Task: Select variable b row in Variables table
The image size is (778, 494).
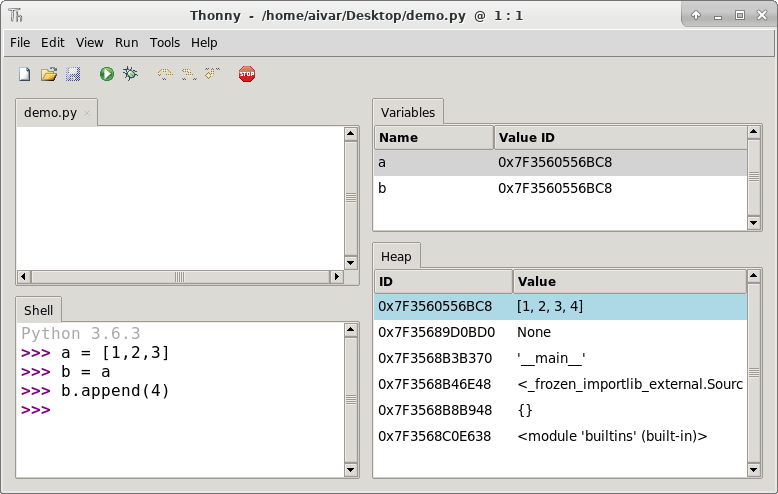Action: (560, 188)
